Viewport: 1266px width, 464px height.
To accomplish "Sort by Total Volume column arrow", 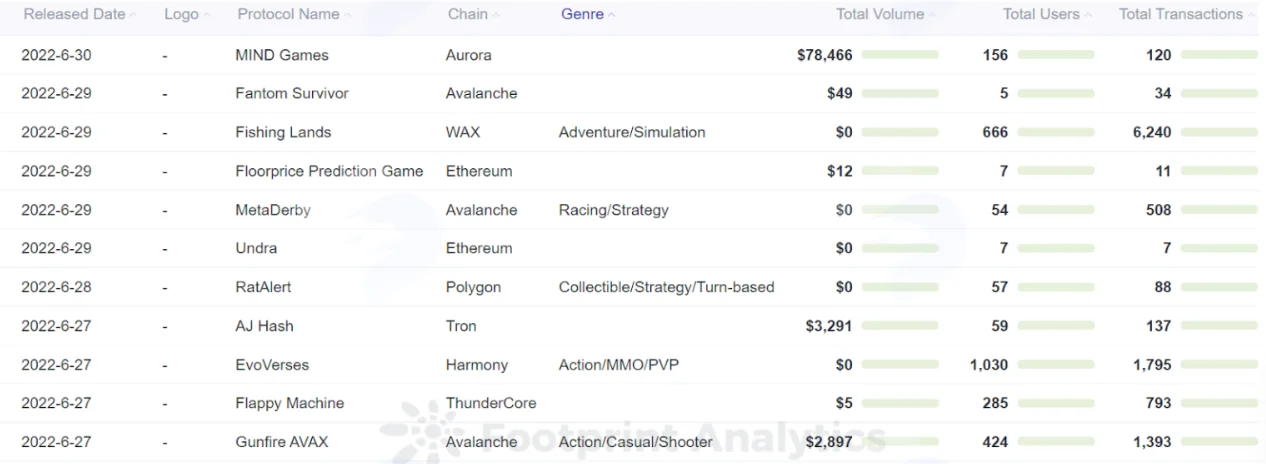I will pos(933,15).
